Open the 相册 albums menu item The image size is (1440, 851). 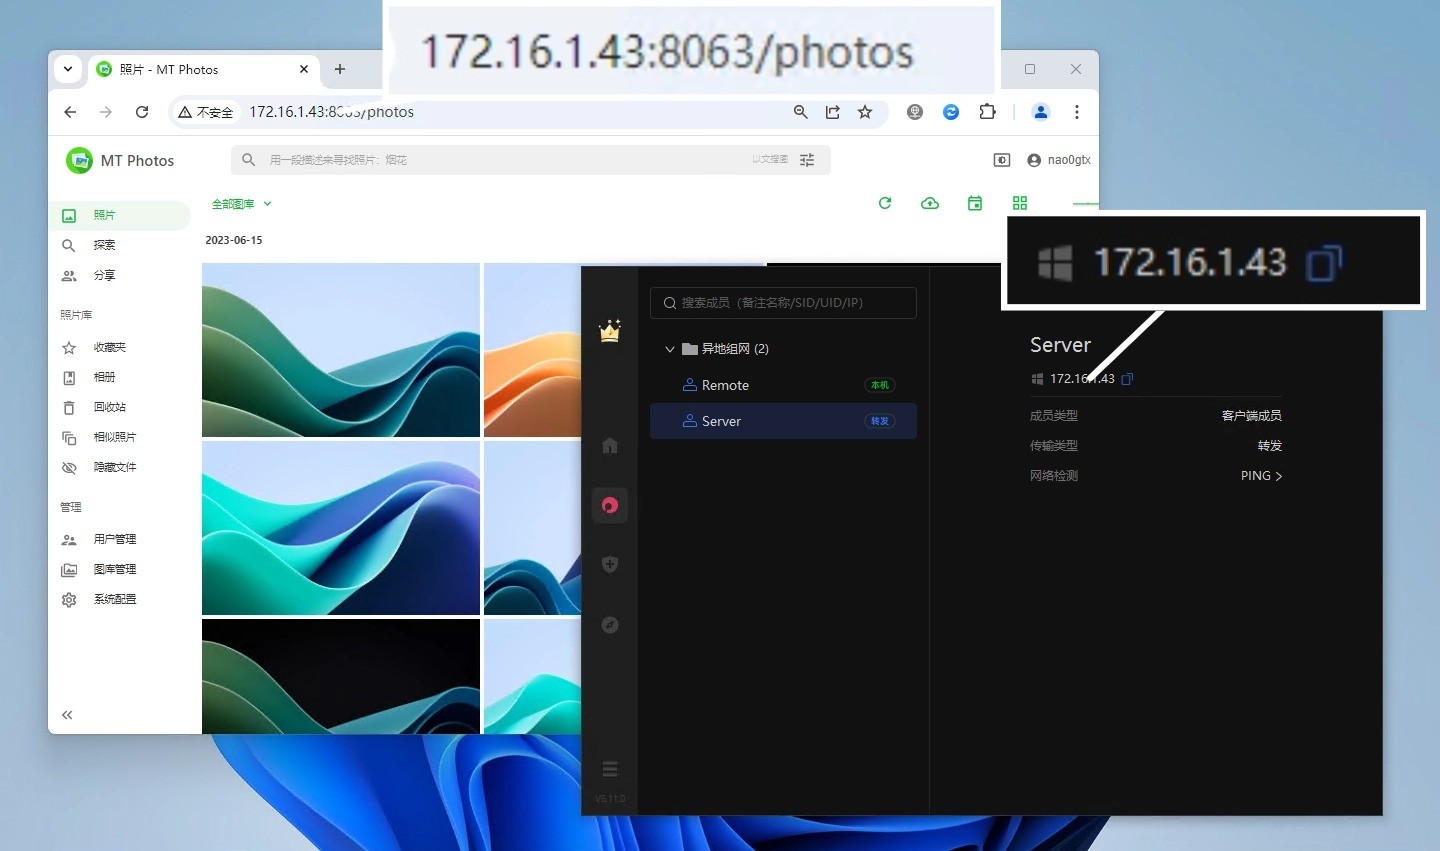click(104, 377)
